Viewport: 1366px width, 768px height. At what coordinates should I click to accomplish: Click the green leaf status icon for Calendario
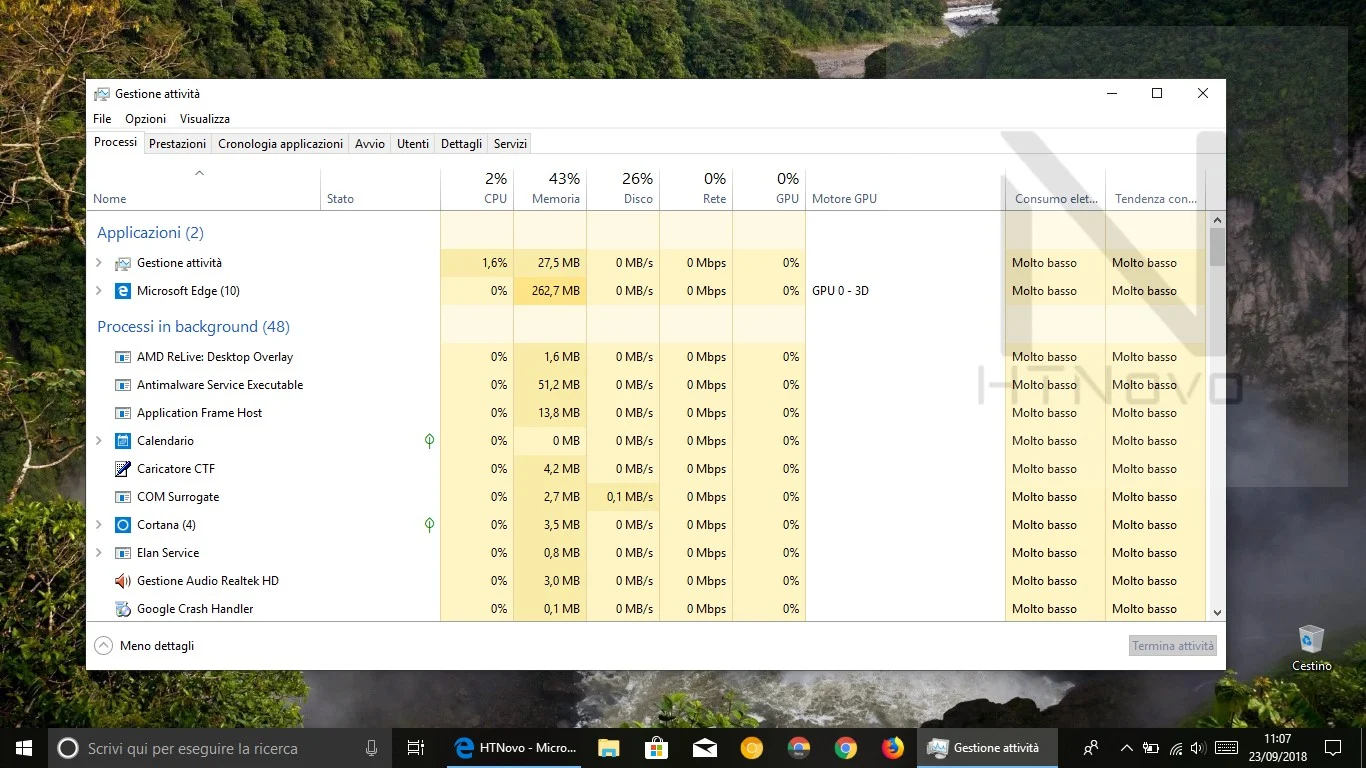tap(429, 441)
